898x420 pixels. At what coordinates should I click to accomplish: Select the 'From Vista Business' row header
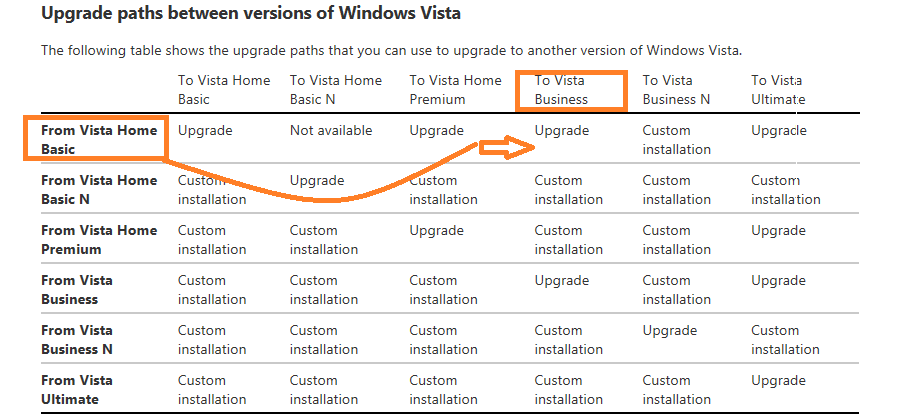pyautogui.click(x=77, y=290)
